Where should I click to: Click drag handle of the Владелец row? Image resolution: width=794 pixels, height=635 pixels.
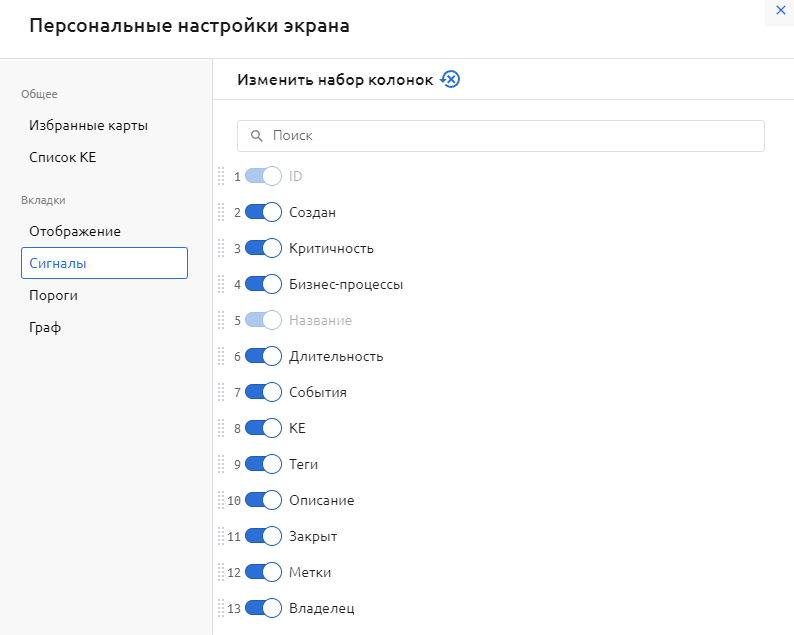pyautogui.click(x=221, y=608)
